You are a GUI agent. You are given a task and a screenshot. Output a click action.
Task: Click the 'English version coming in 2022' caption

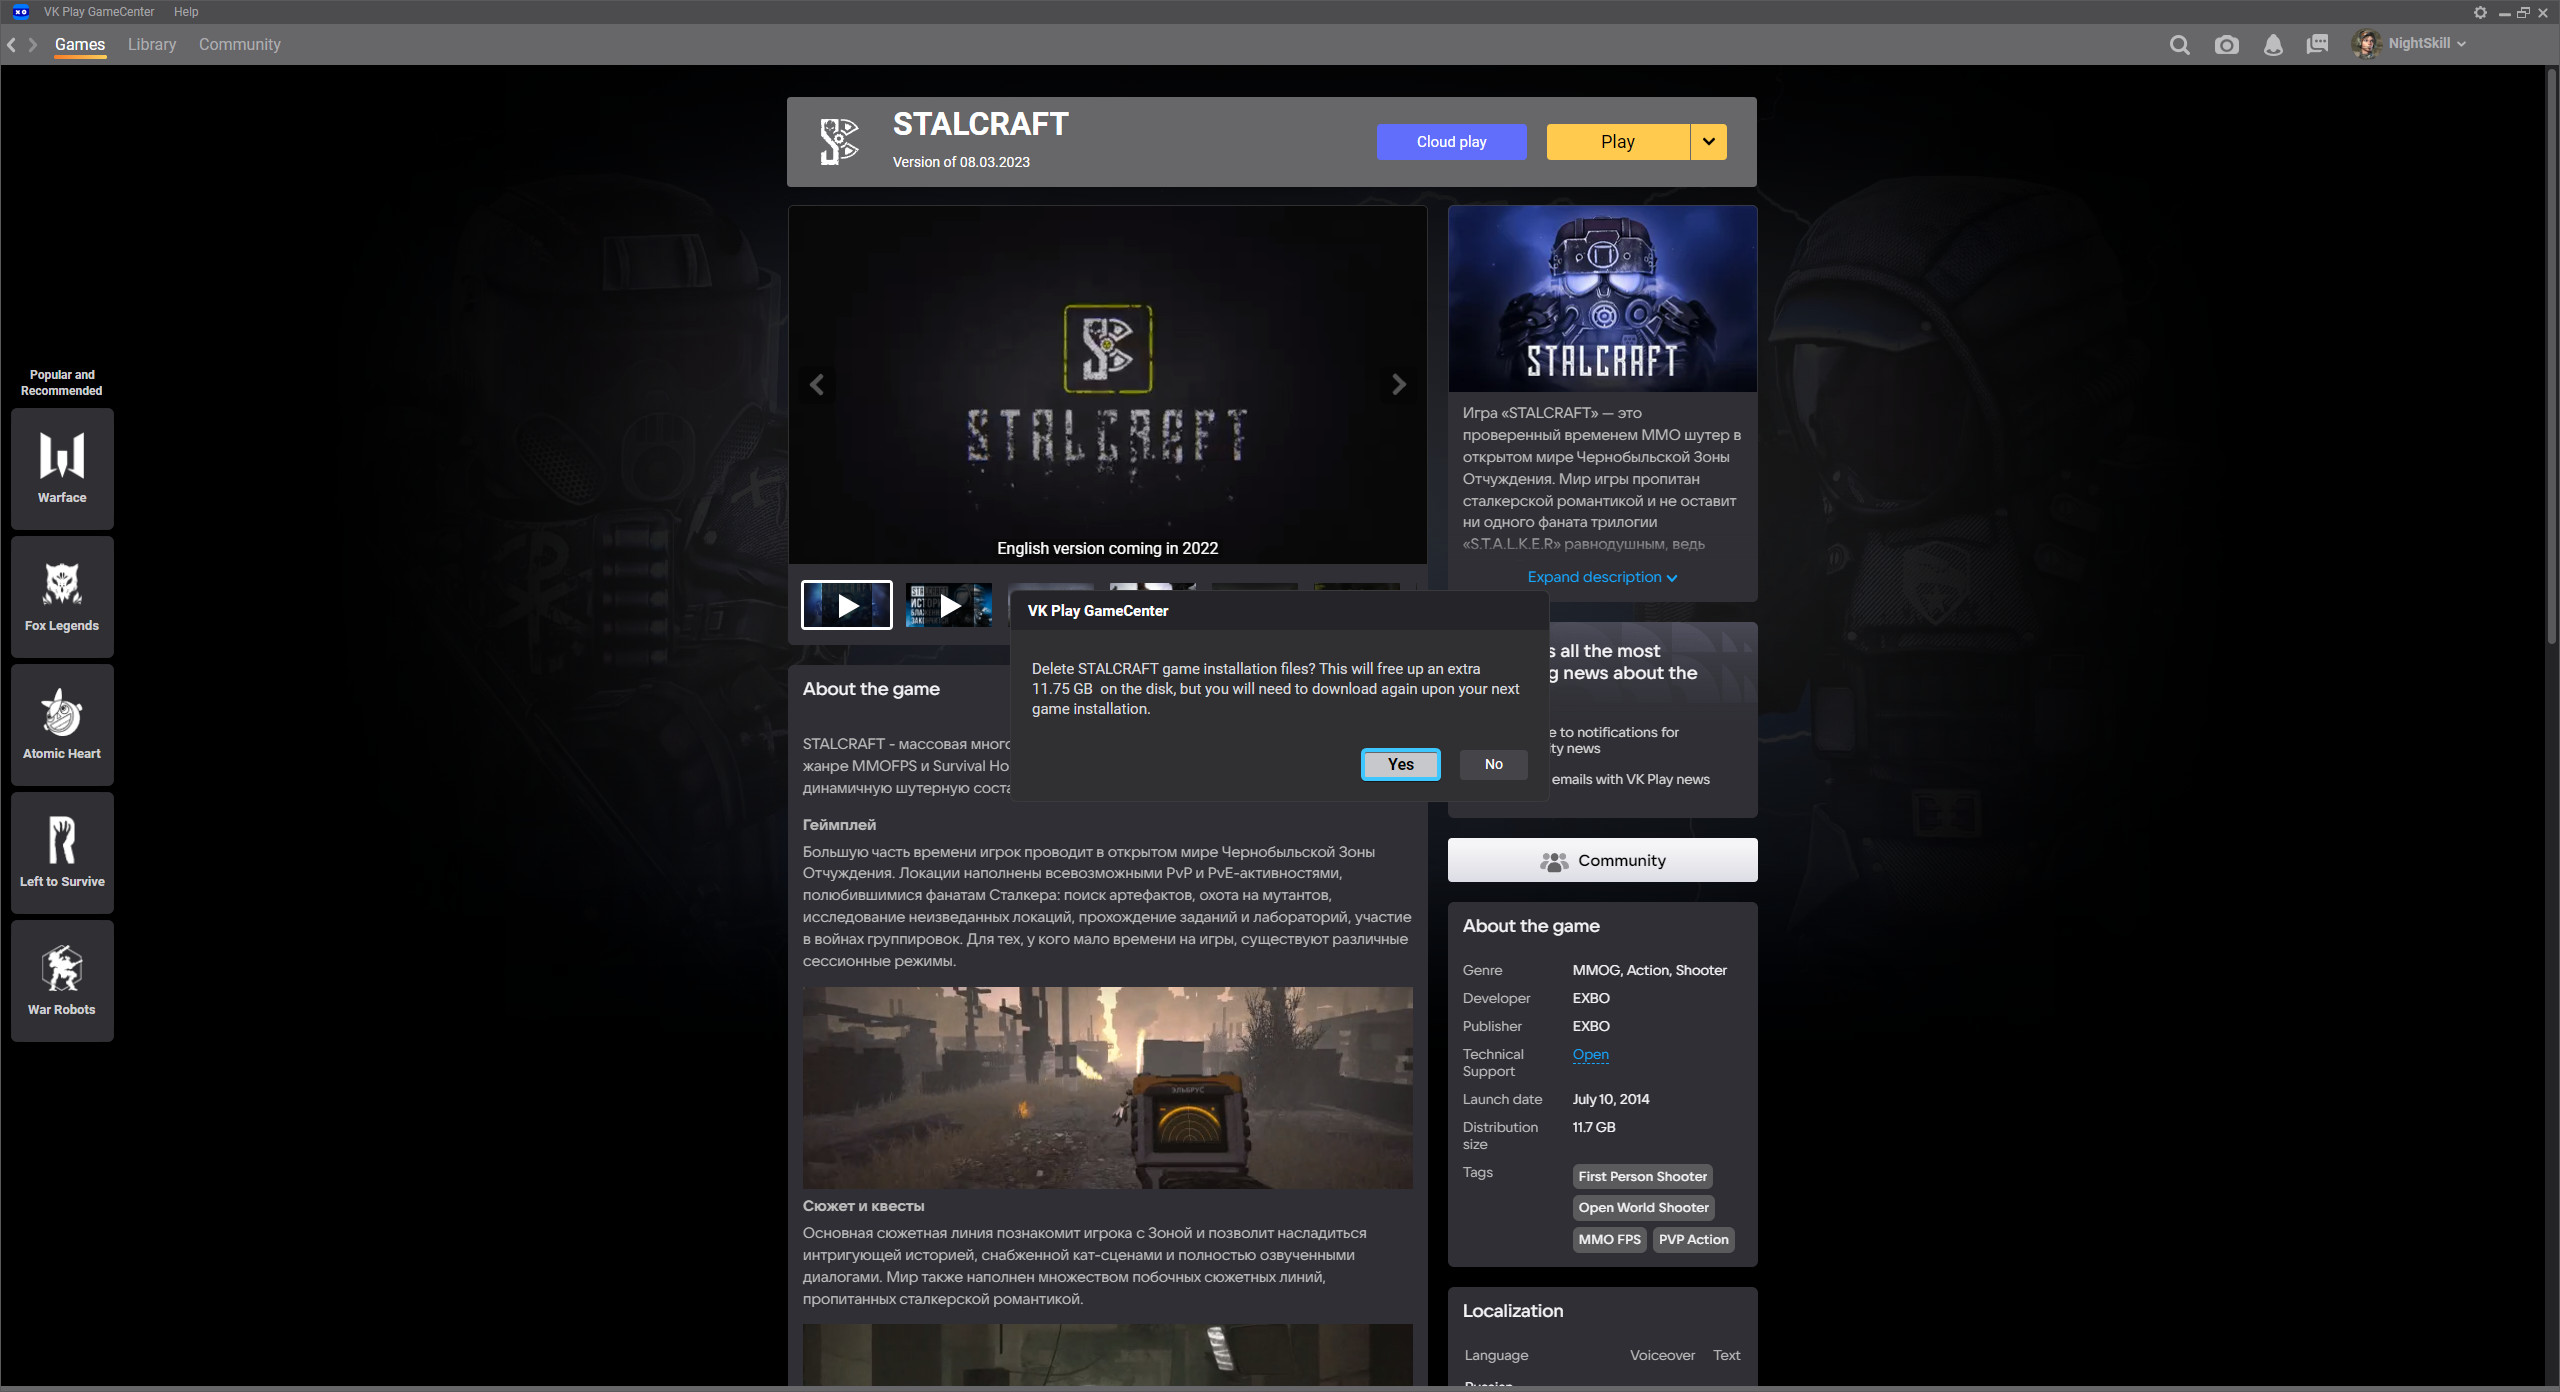click(1107, 548)
